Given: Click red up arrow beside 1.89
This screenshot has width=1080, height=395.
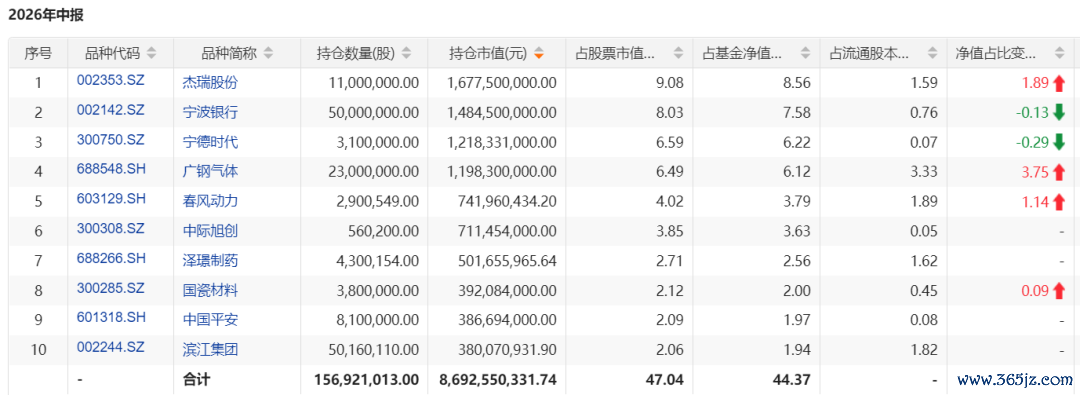Looking at the screenshot, I should (x=1059, y=83).
